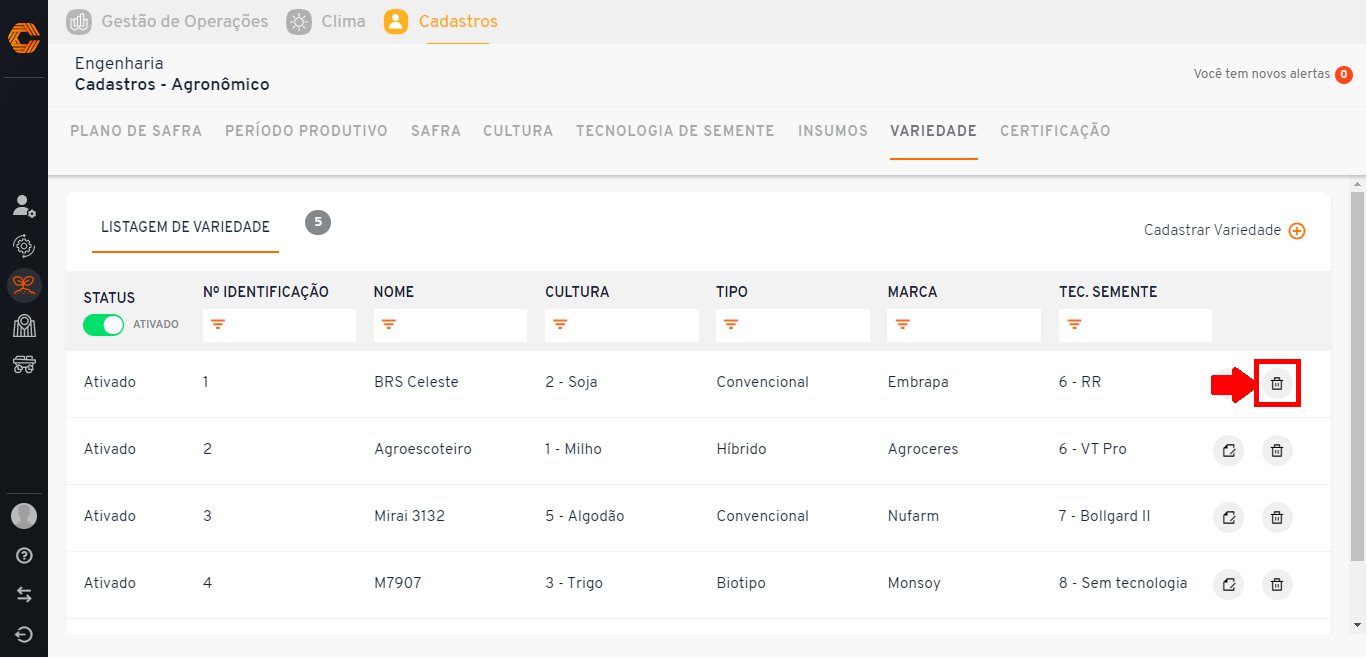Delete the Agroescoteiro variety row
Image resolution: width=1367 pixels, height=658 pixels.
point(1277,451)
